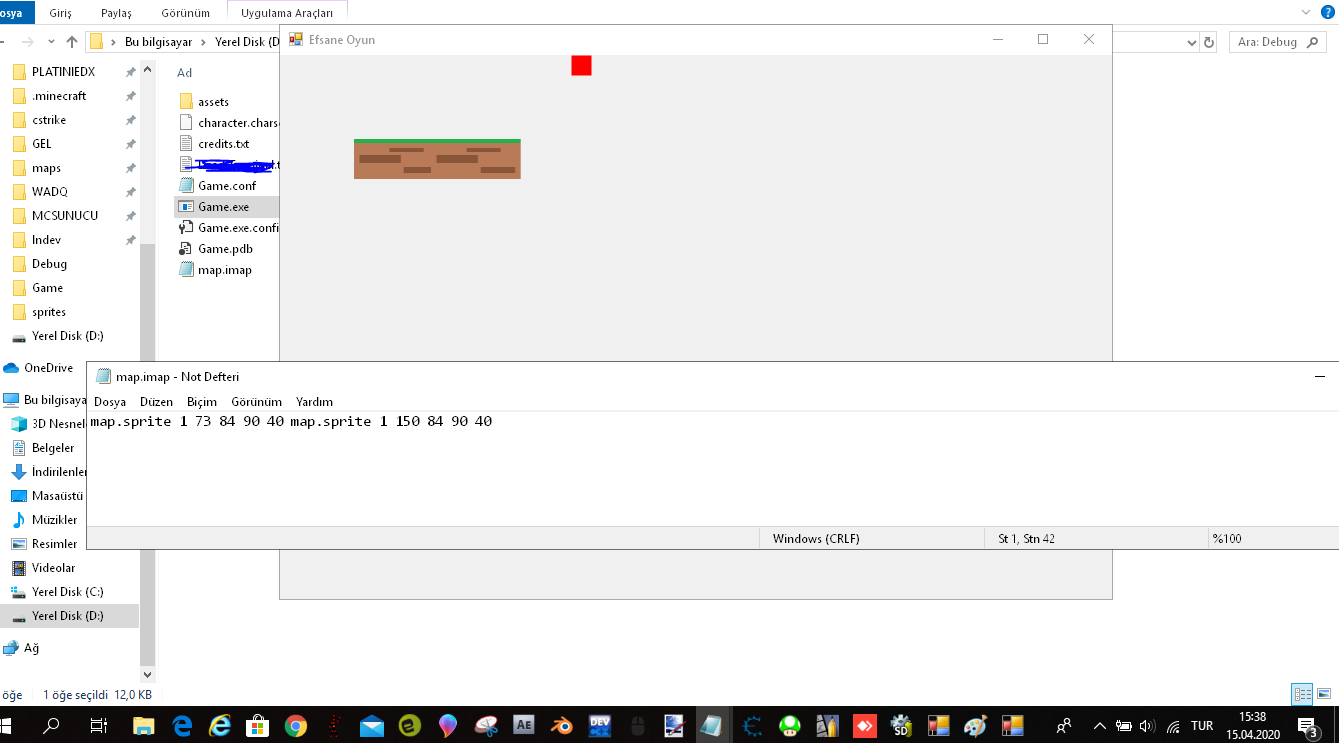The width and height of the screenshot is (1339, 743).
Task: Launch Microsoft Edge from the taskbar
Action: pyautogui.click(x=182, y=726)
